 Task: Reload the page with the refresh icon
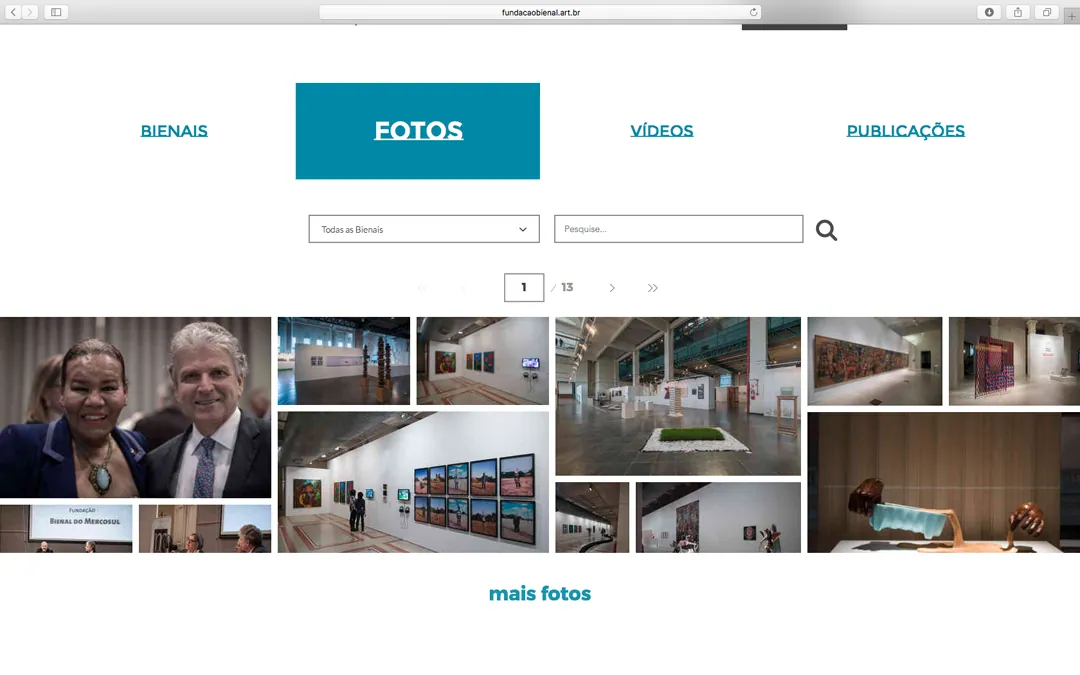(754, 12)
